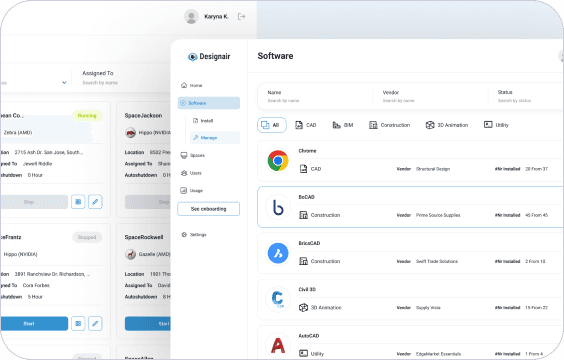Click the Construction icon in BricsCAD row
Screen dimensions: 564x360
304,261
